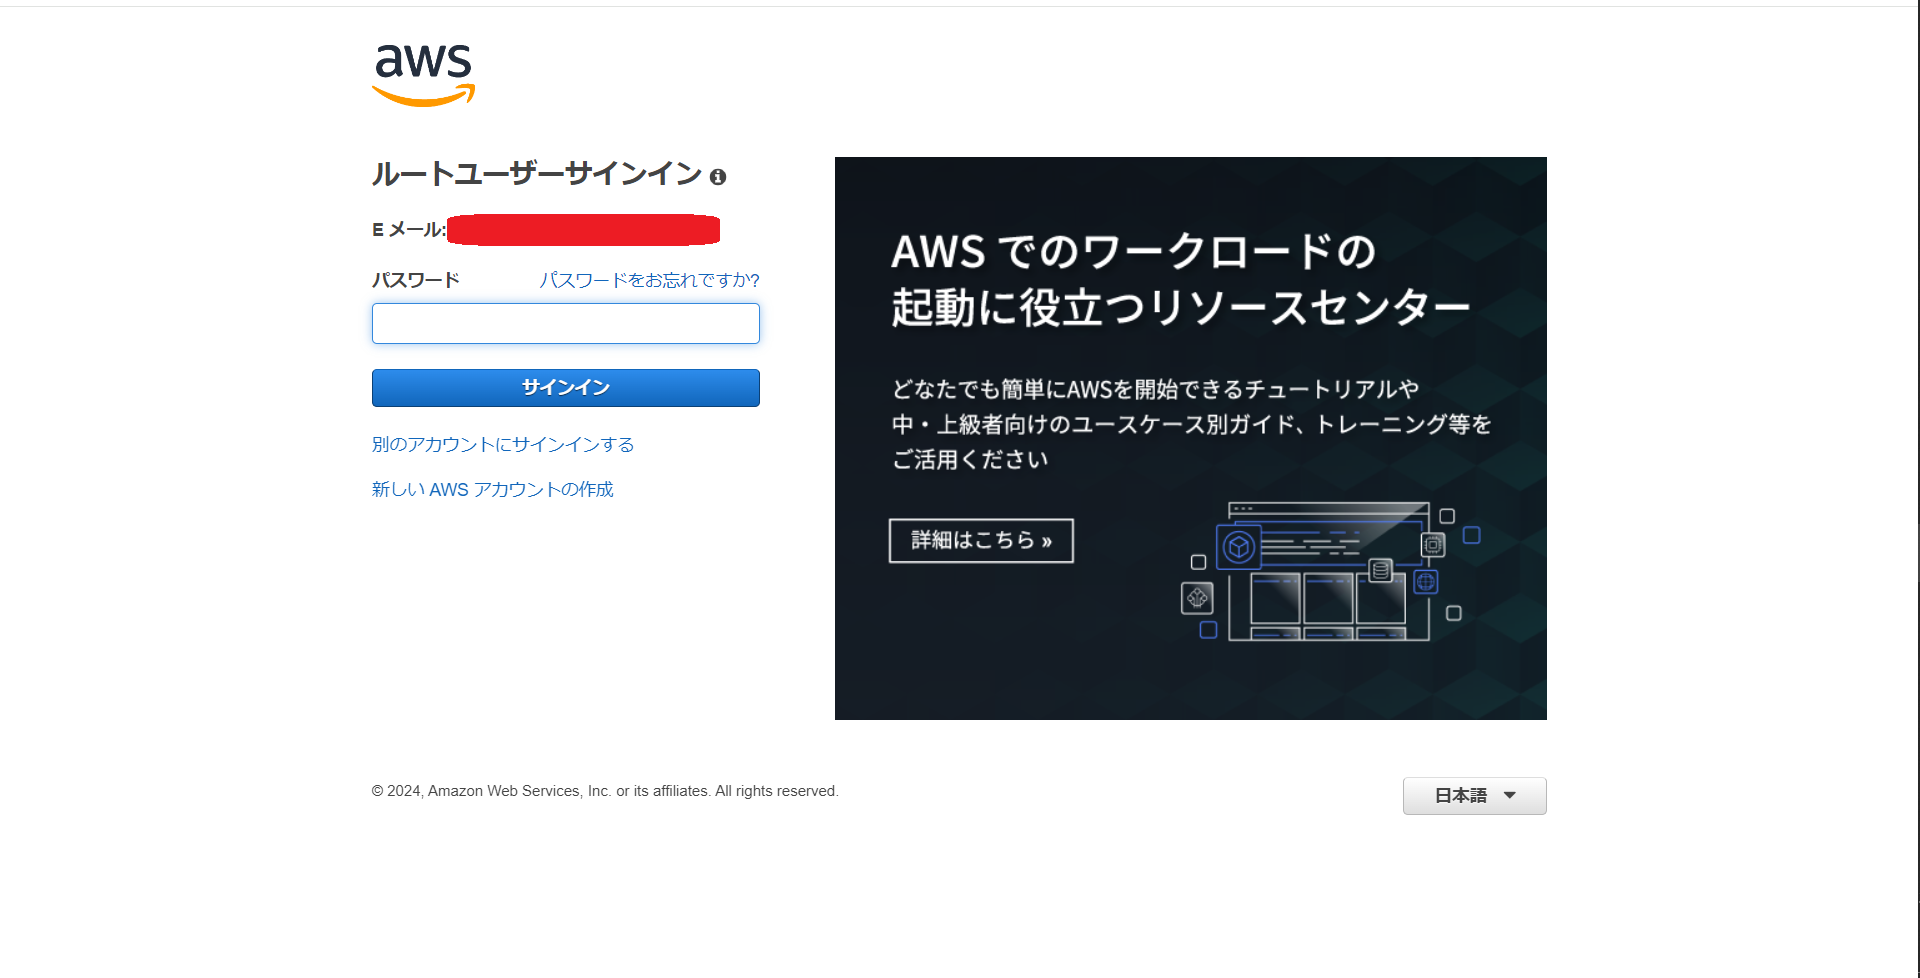The height and width of the screenshot is (978, 1920).
Task: Select 別のアカウントにサインインする
Action: tap(502, 444)
